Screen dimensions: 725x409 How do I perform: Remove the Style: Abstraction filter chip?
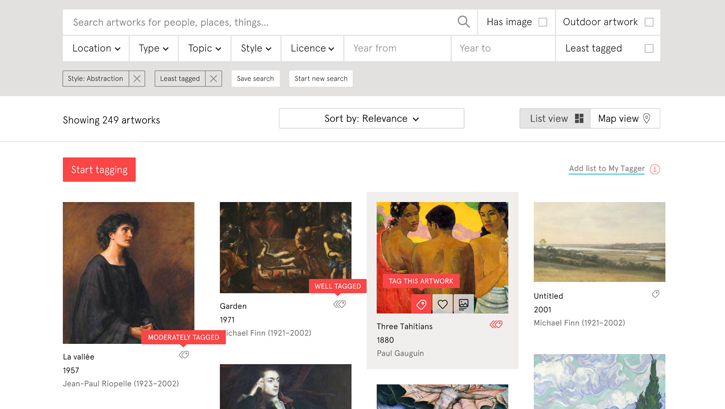(x=137, y=79)
